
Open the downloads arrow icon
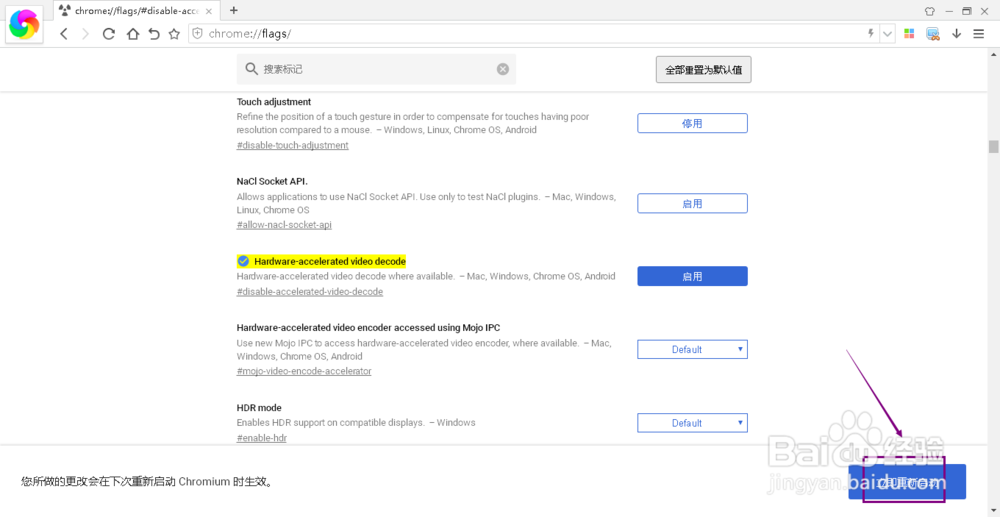click(956, 34)
